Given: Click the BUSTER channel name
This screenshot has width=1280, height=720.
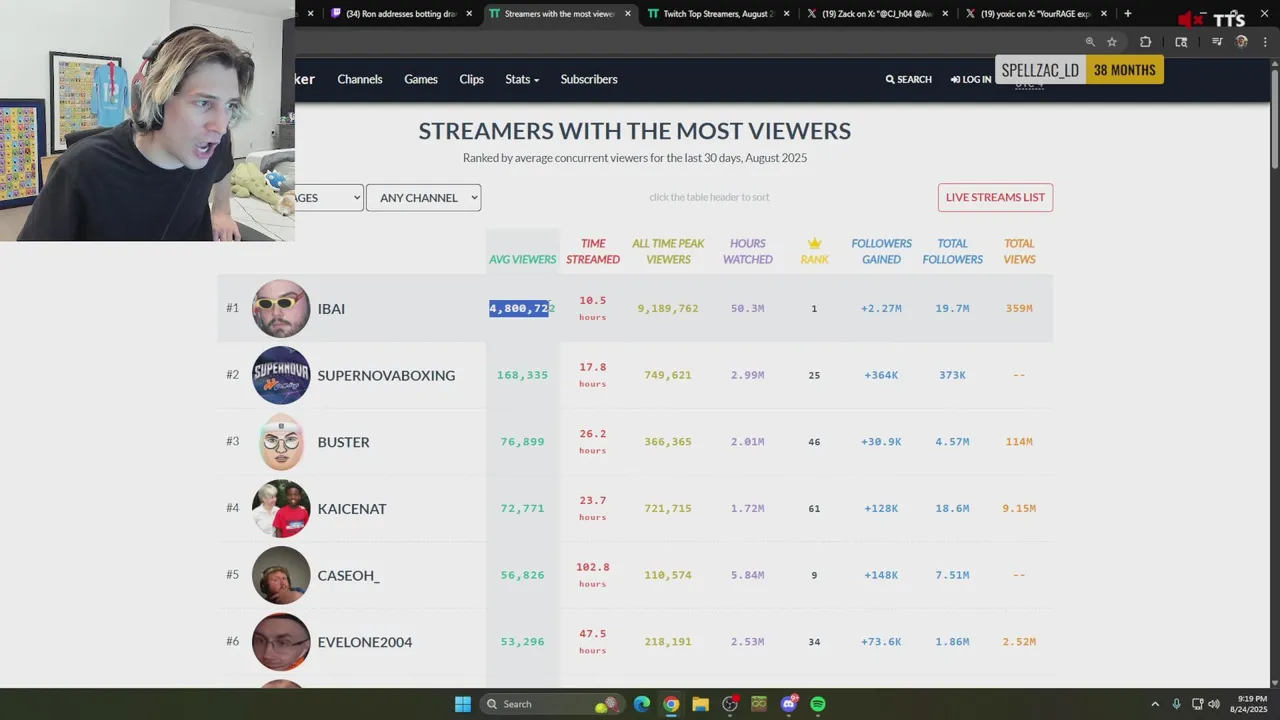Looking at the screenshot, I should tap(343, 442).
